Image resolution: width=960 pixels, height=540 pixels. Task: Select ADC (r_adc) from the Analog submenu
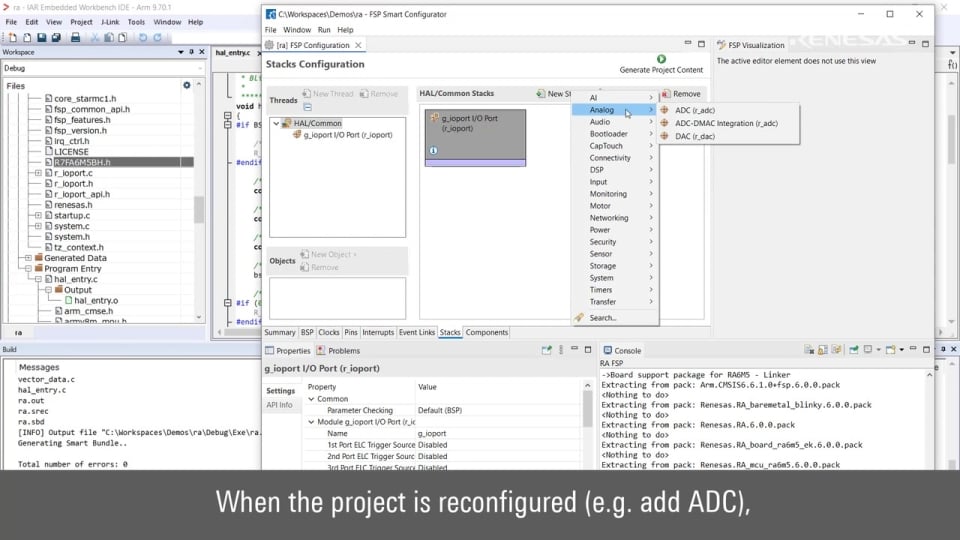(x=695, y=110)
